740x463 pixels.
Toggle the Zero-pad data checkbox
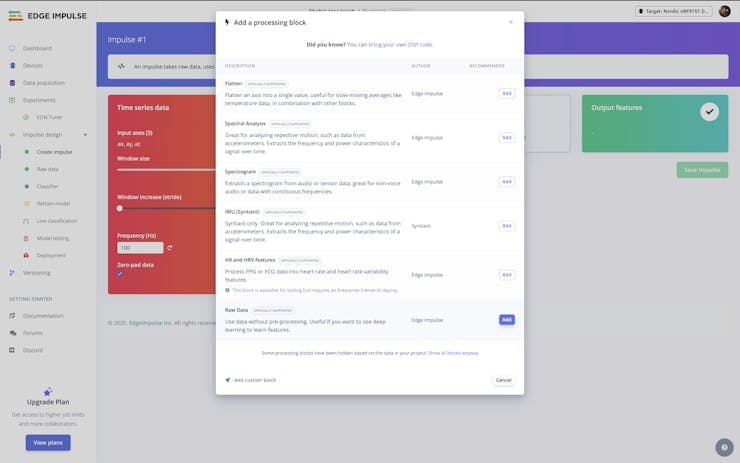click(120, 274)
